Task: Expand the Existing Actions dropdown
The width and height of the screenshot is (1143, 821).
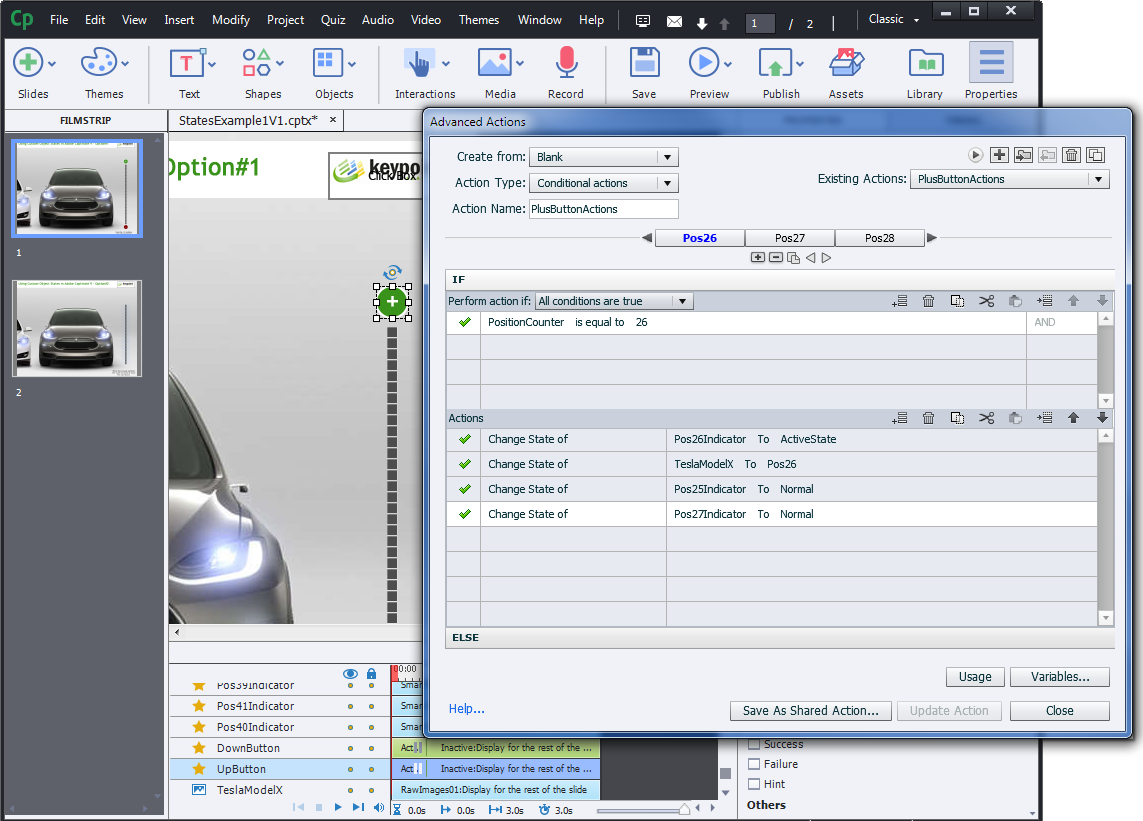Action: point(1009,179)
